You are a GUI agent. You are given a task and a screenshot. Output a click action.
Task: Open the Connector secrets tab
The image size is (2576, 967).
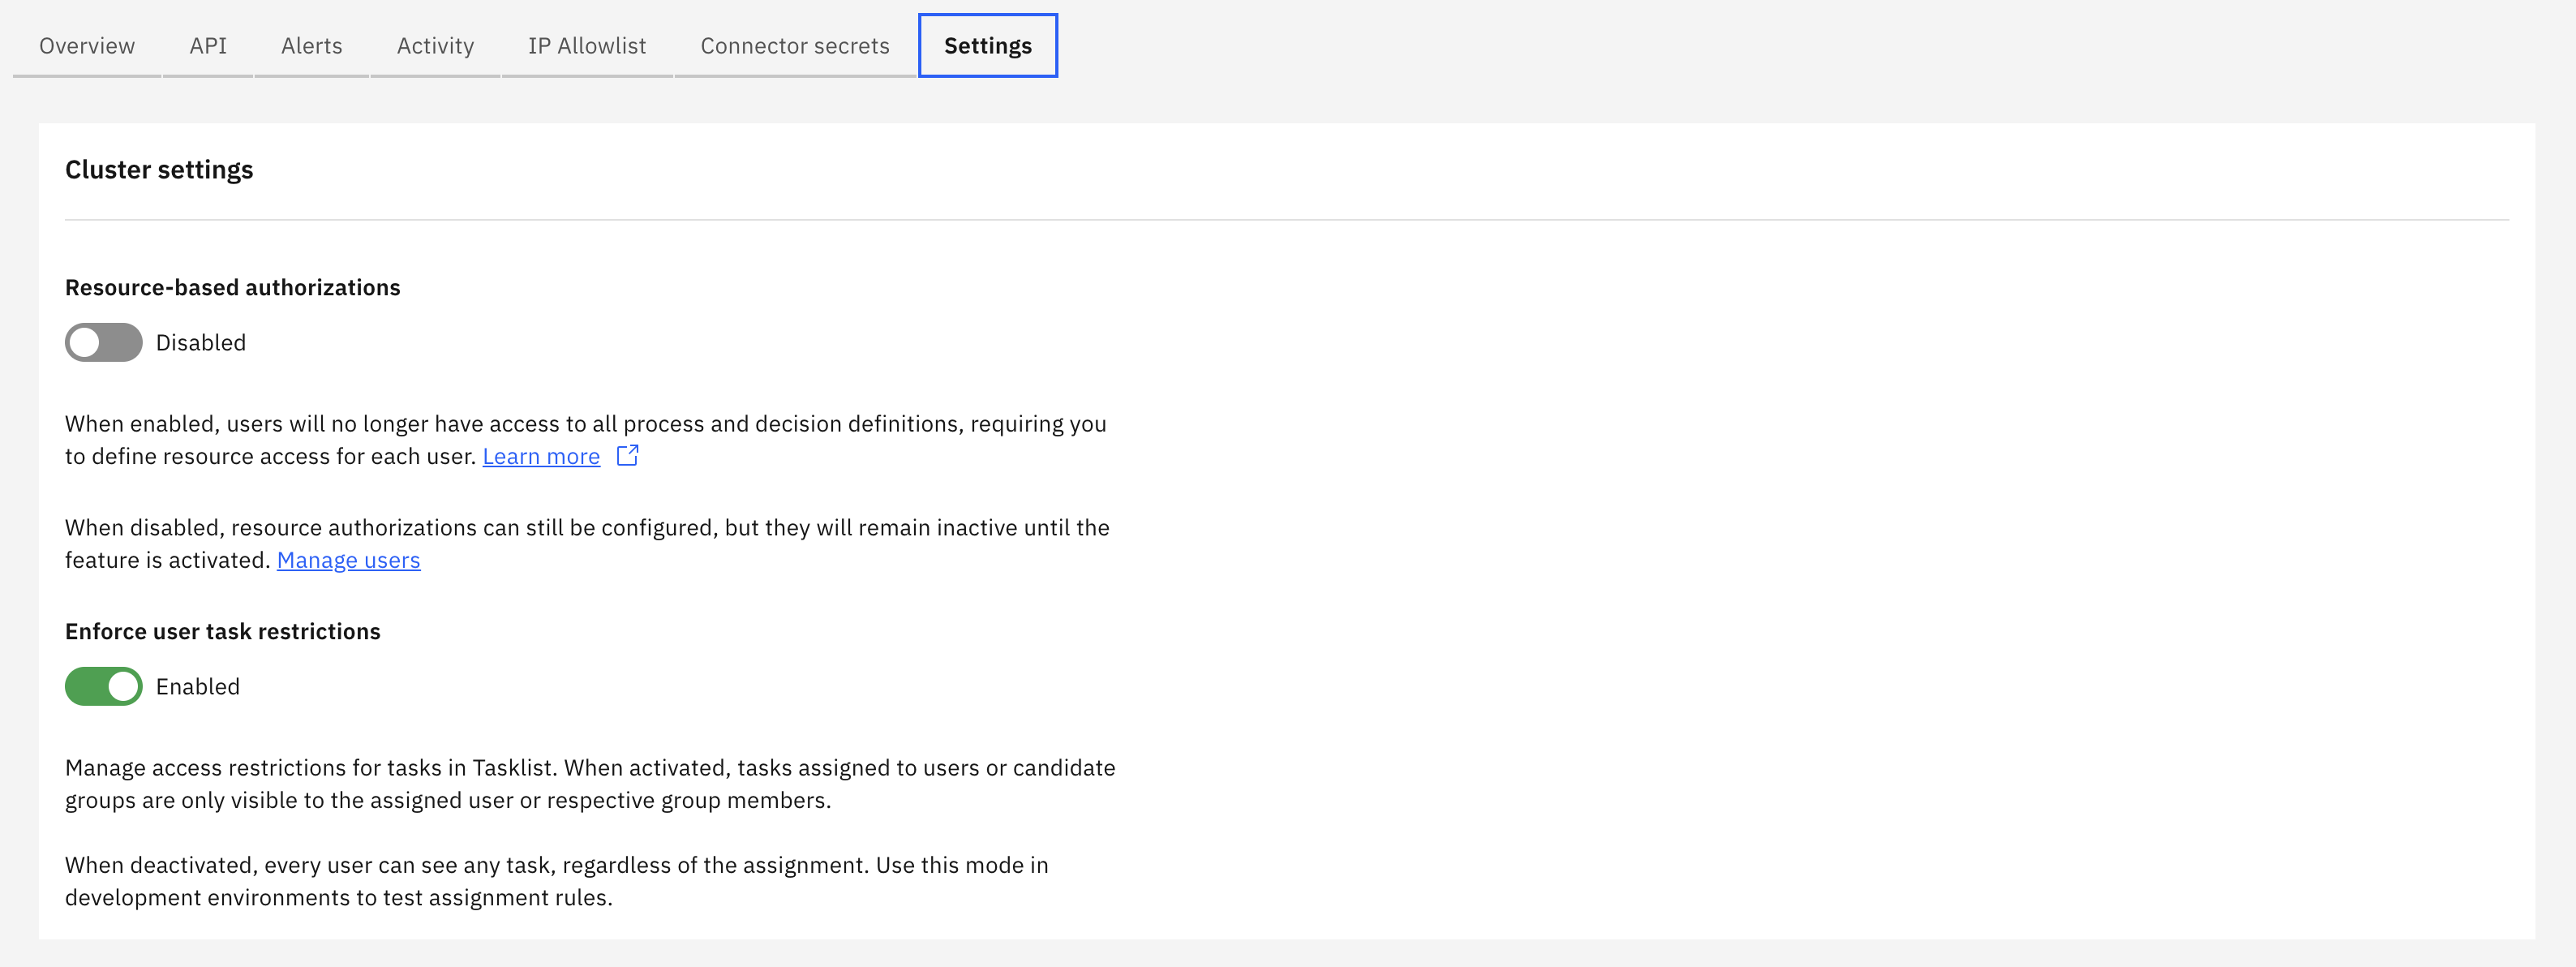click(794, 45)
